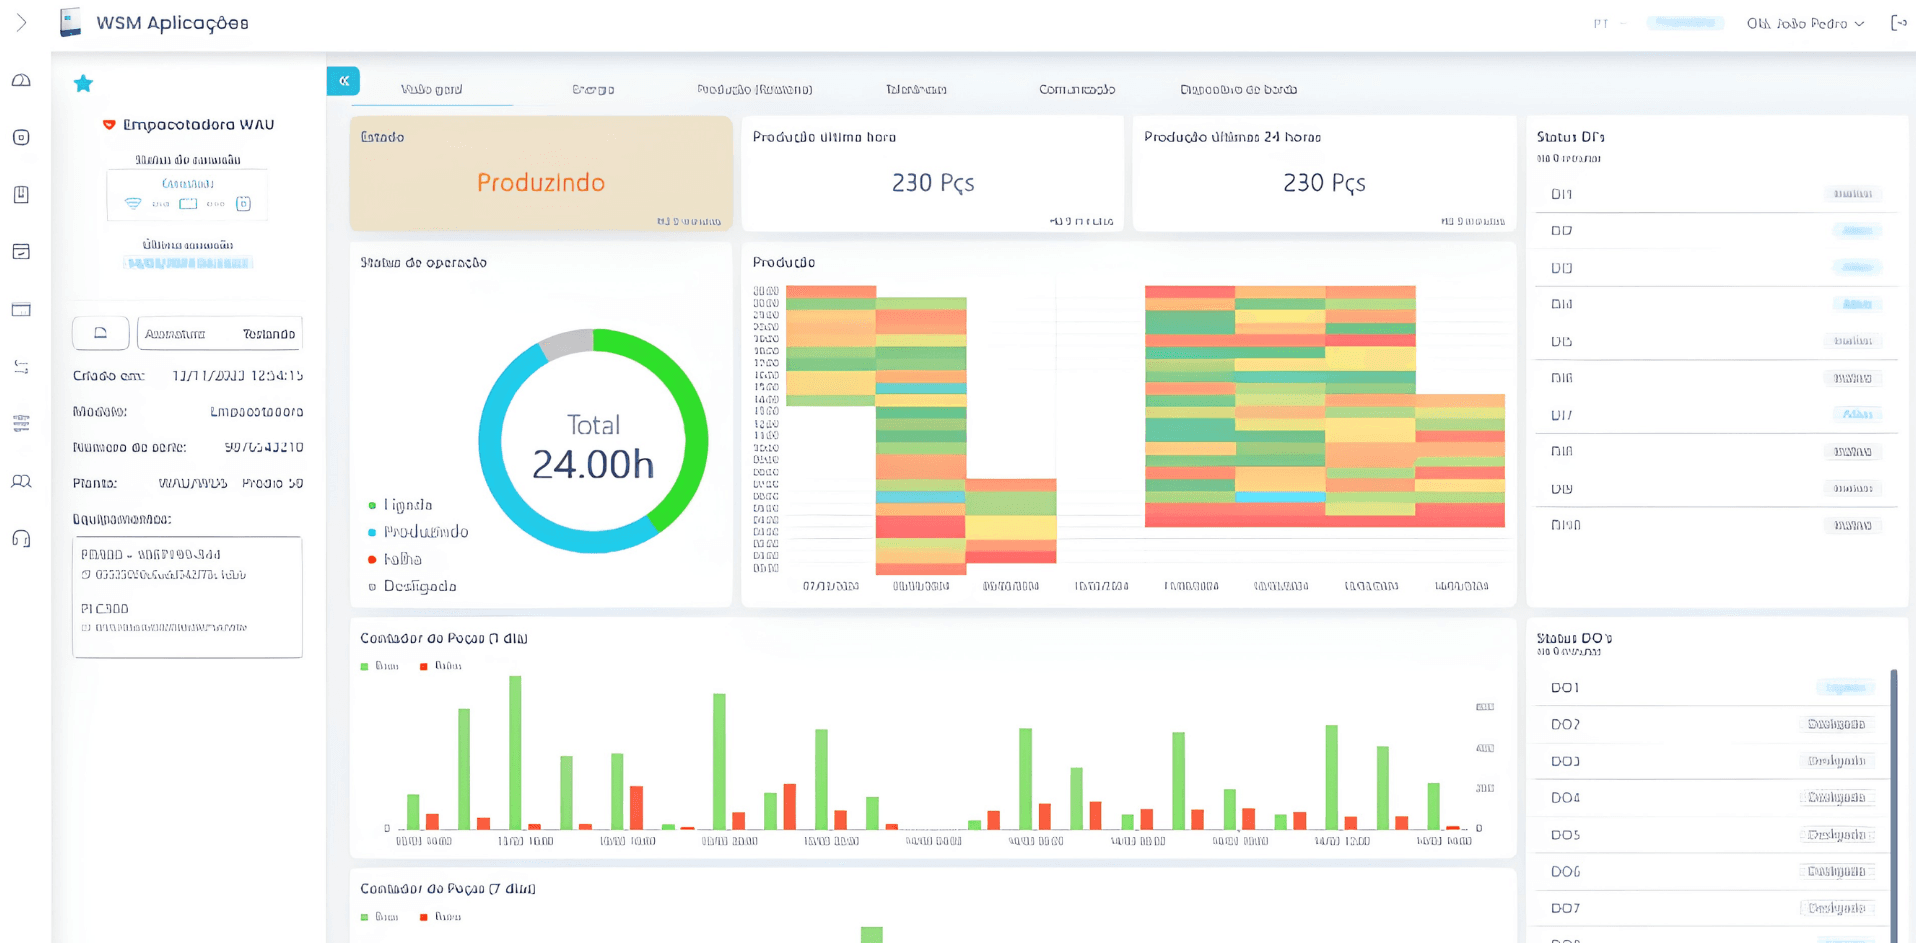
Task: Open the calendar icon in left sidebar
Action: coord(21,252)
